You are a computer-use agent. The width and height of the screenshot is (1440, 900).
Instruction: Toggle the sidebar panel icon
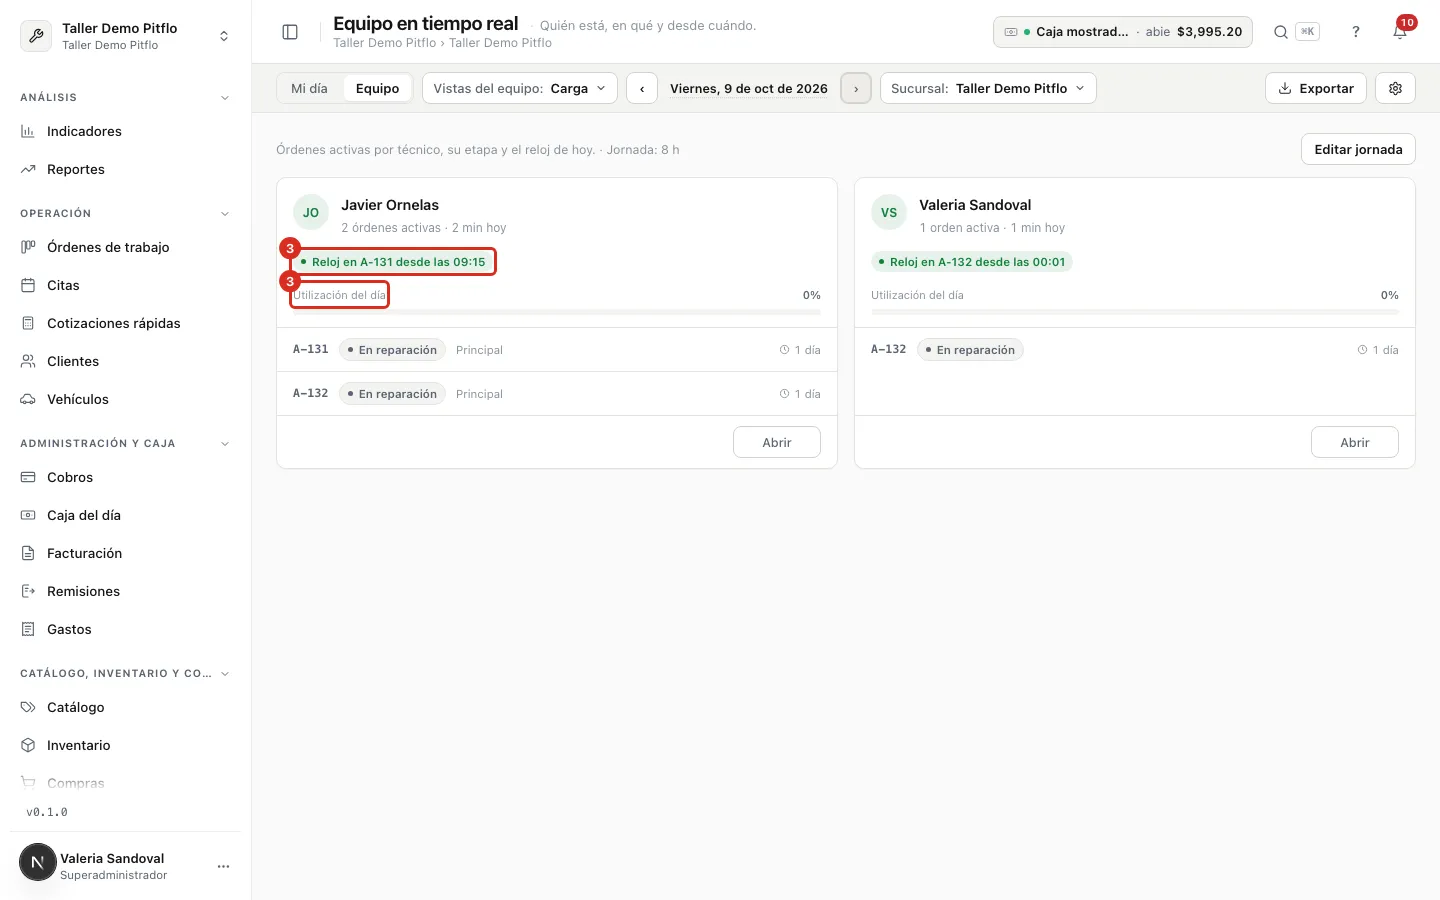(290, 32)
